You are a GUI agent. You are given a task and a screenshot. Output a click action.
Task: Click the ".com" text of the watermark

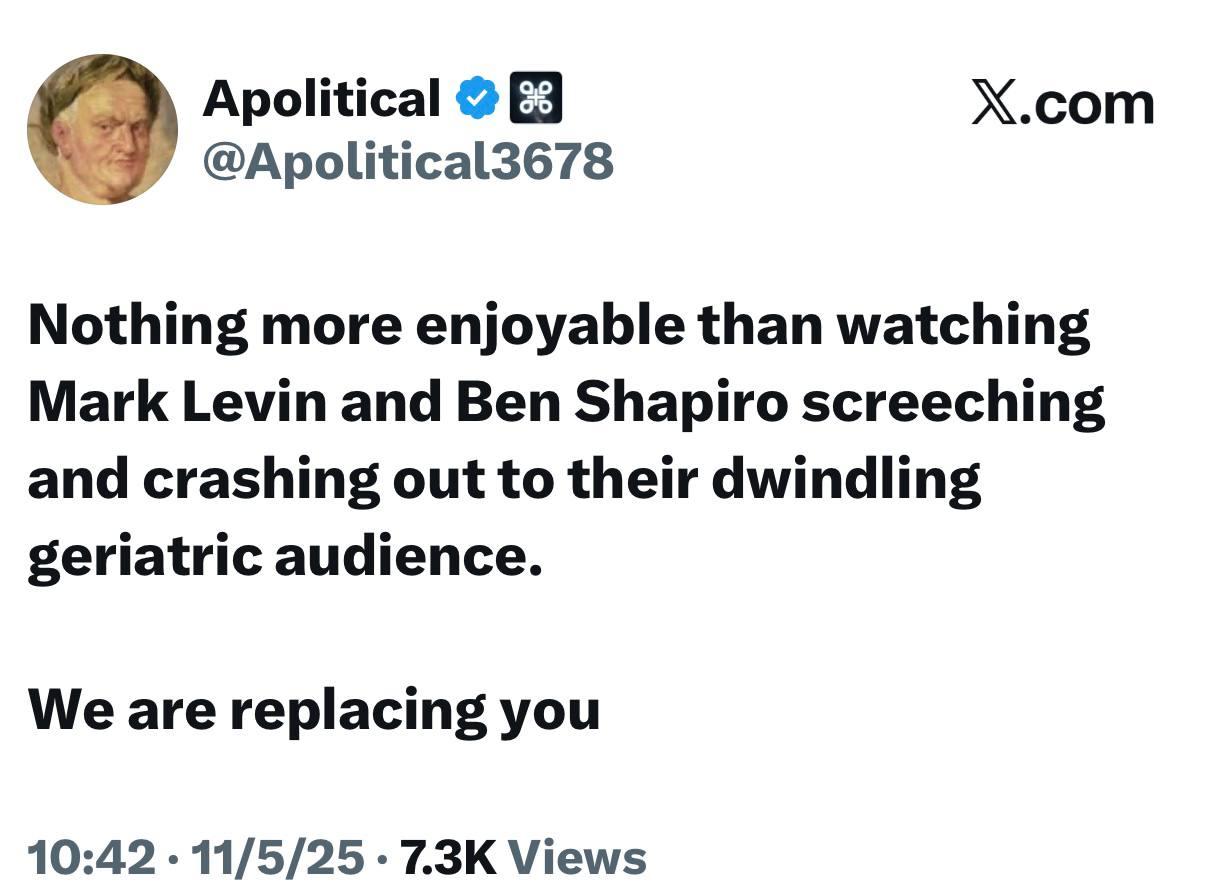tap(1091, 105)
